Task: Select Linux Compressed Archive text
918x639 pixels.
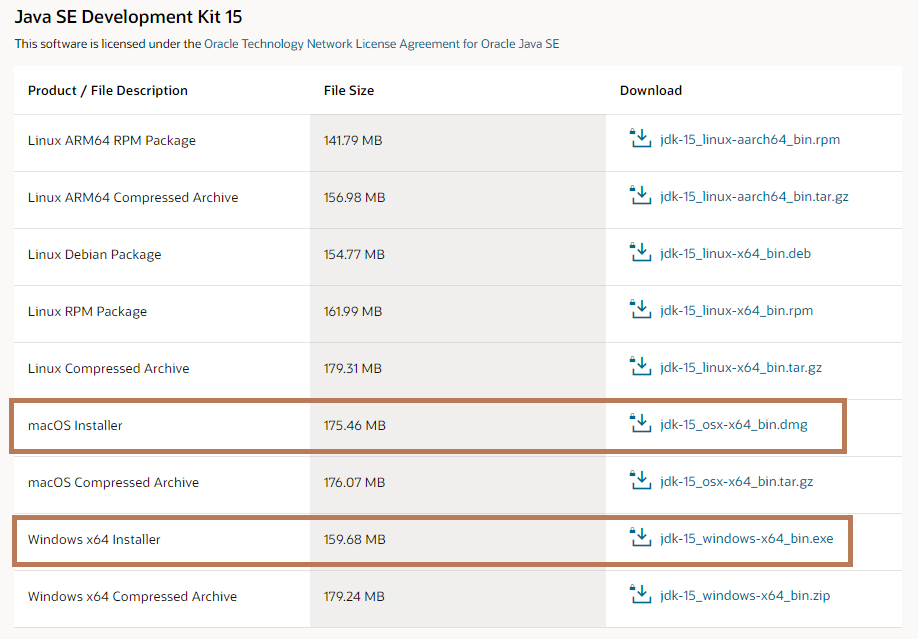Action: (108, 368)
